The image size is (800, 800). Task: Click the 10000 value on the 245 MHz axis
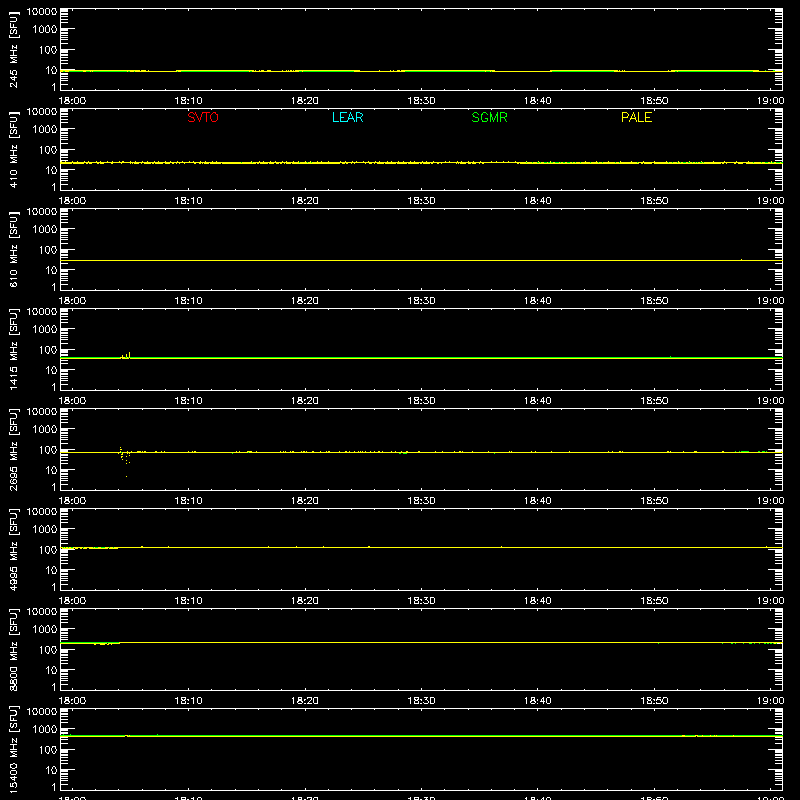[42, 12]
